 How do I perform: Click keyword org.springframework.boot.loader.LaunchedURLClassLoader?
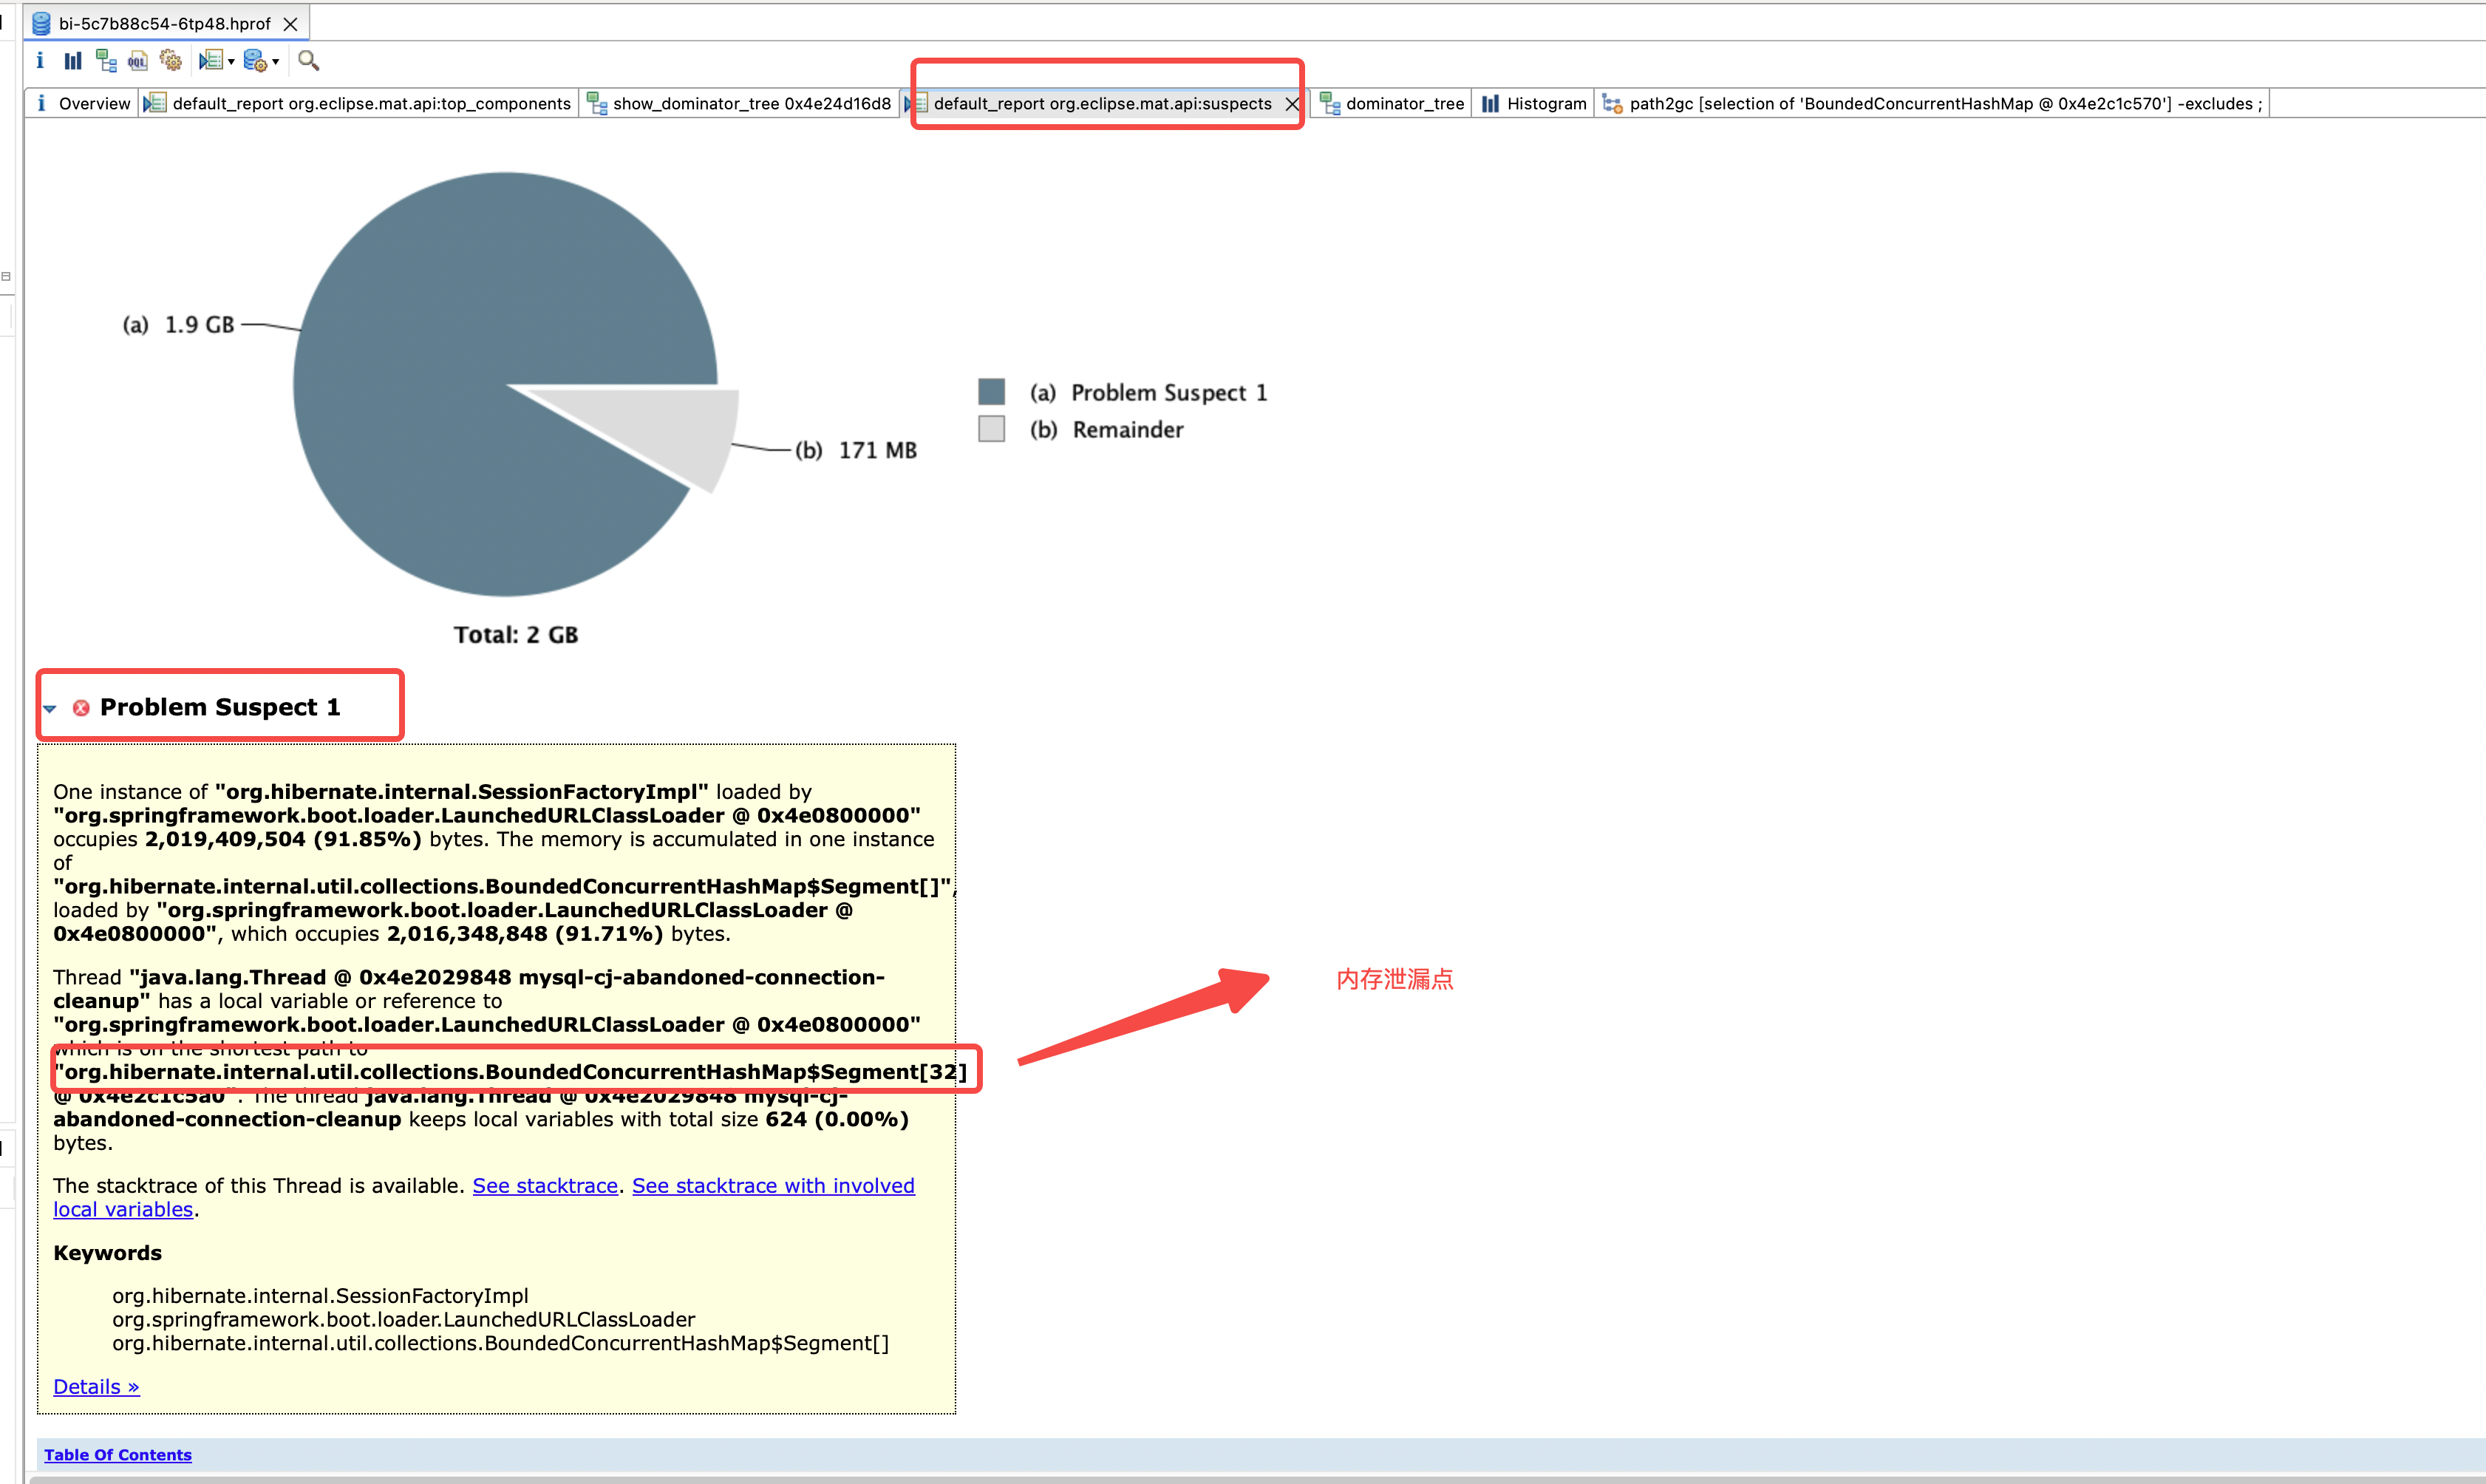pyautogui.click(x=404, y=1319)
